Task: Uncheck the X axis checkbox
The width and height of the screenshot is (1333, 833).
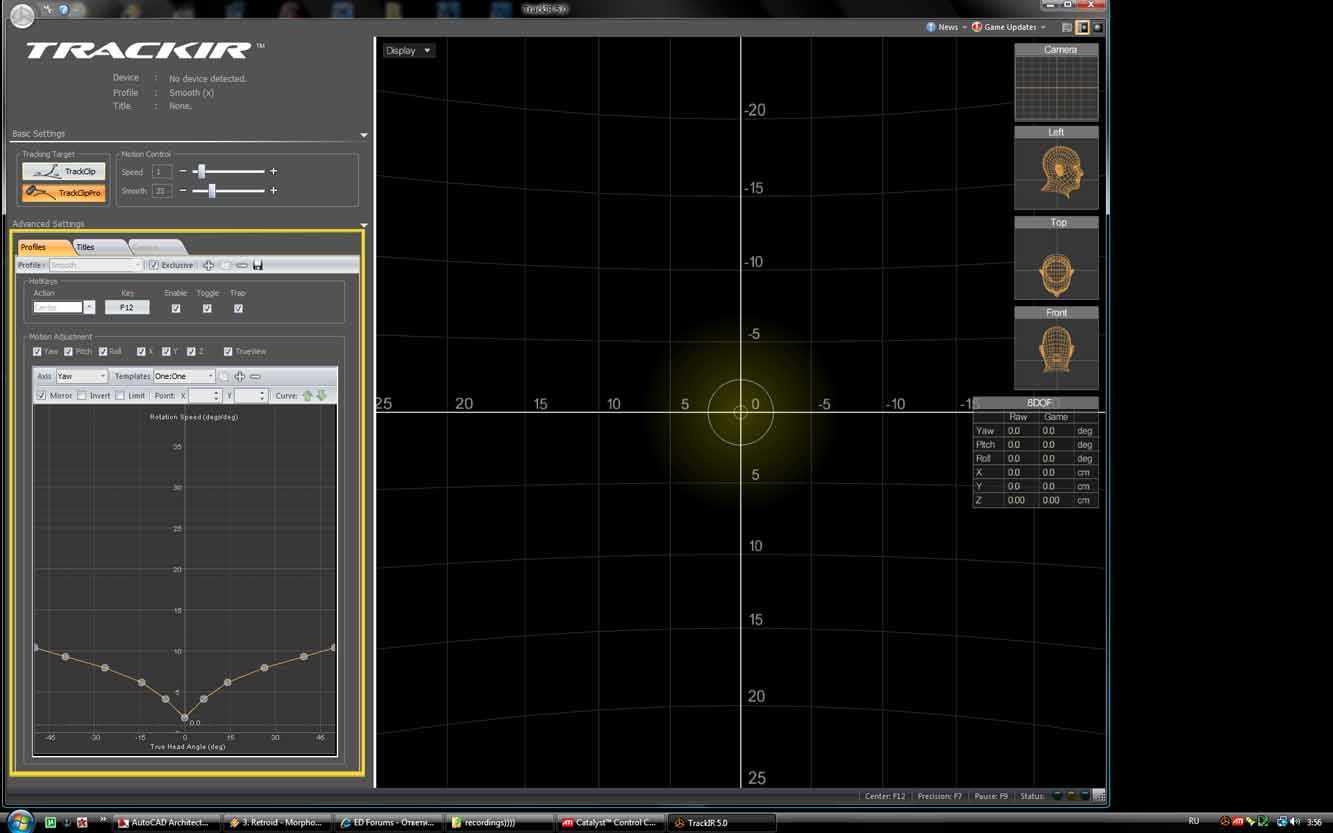Action: pos(141,352)
